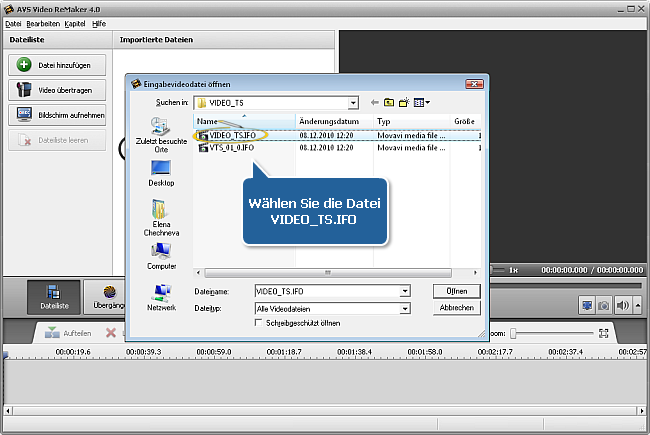
Task: Click the zoom-to-fit icon on timeline
Action: 604,333
